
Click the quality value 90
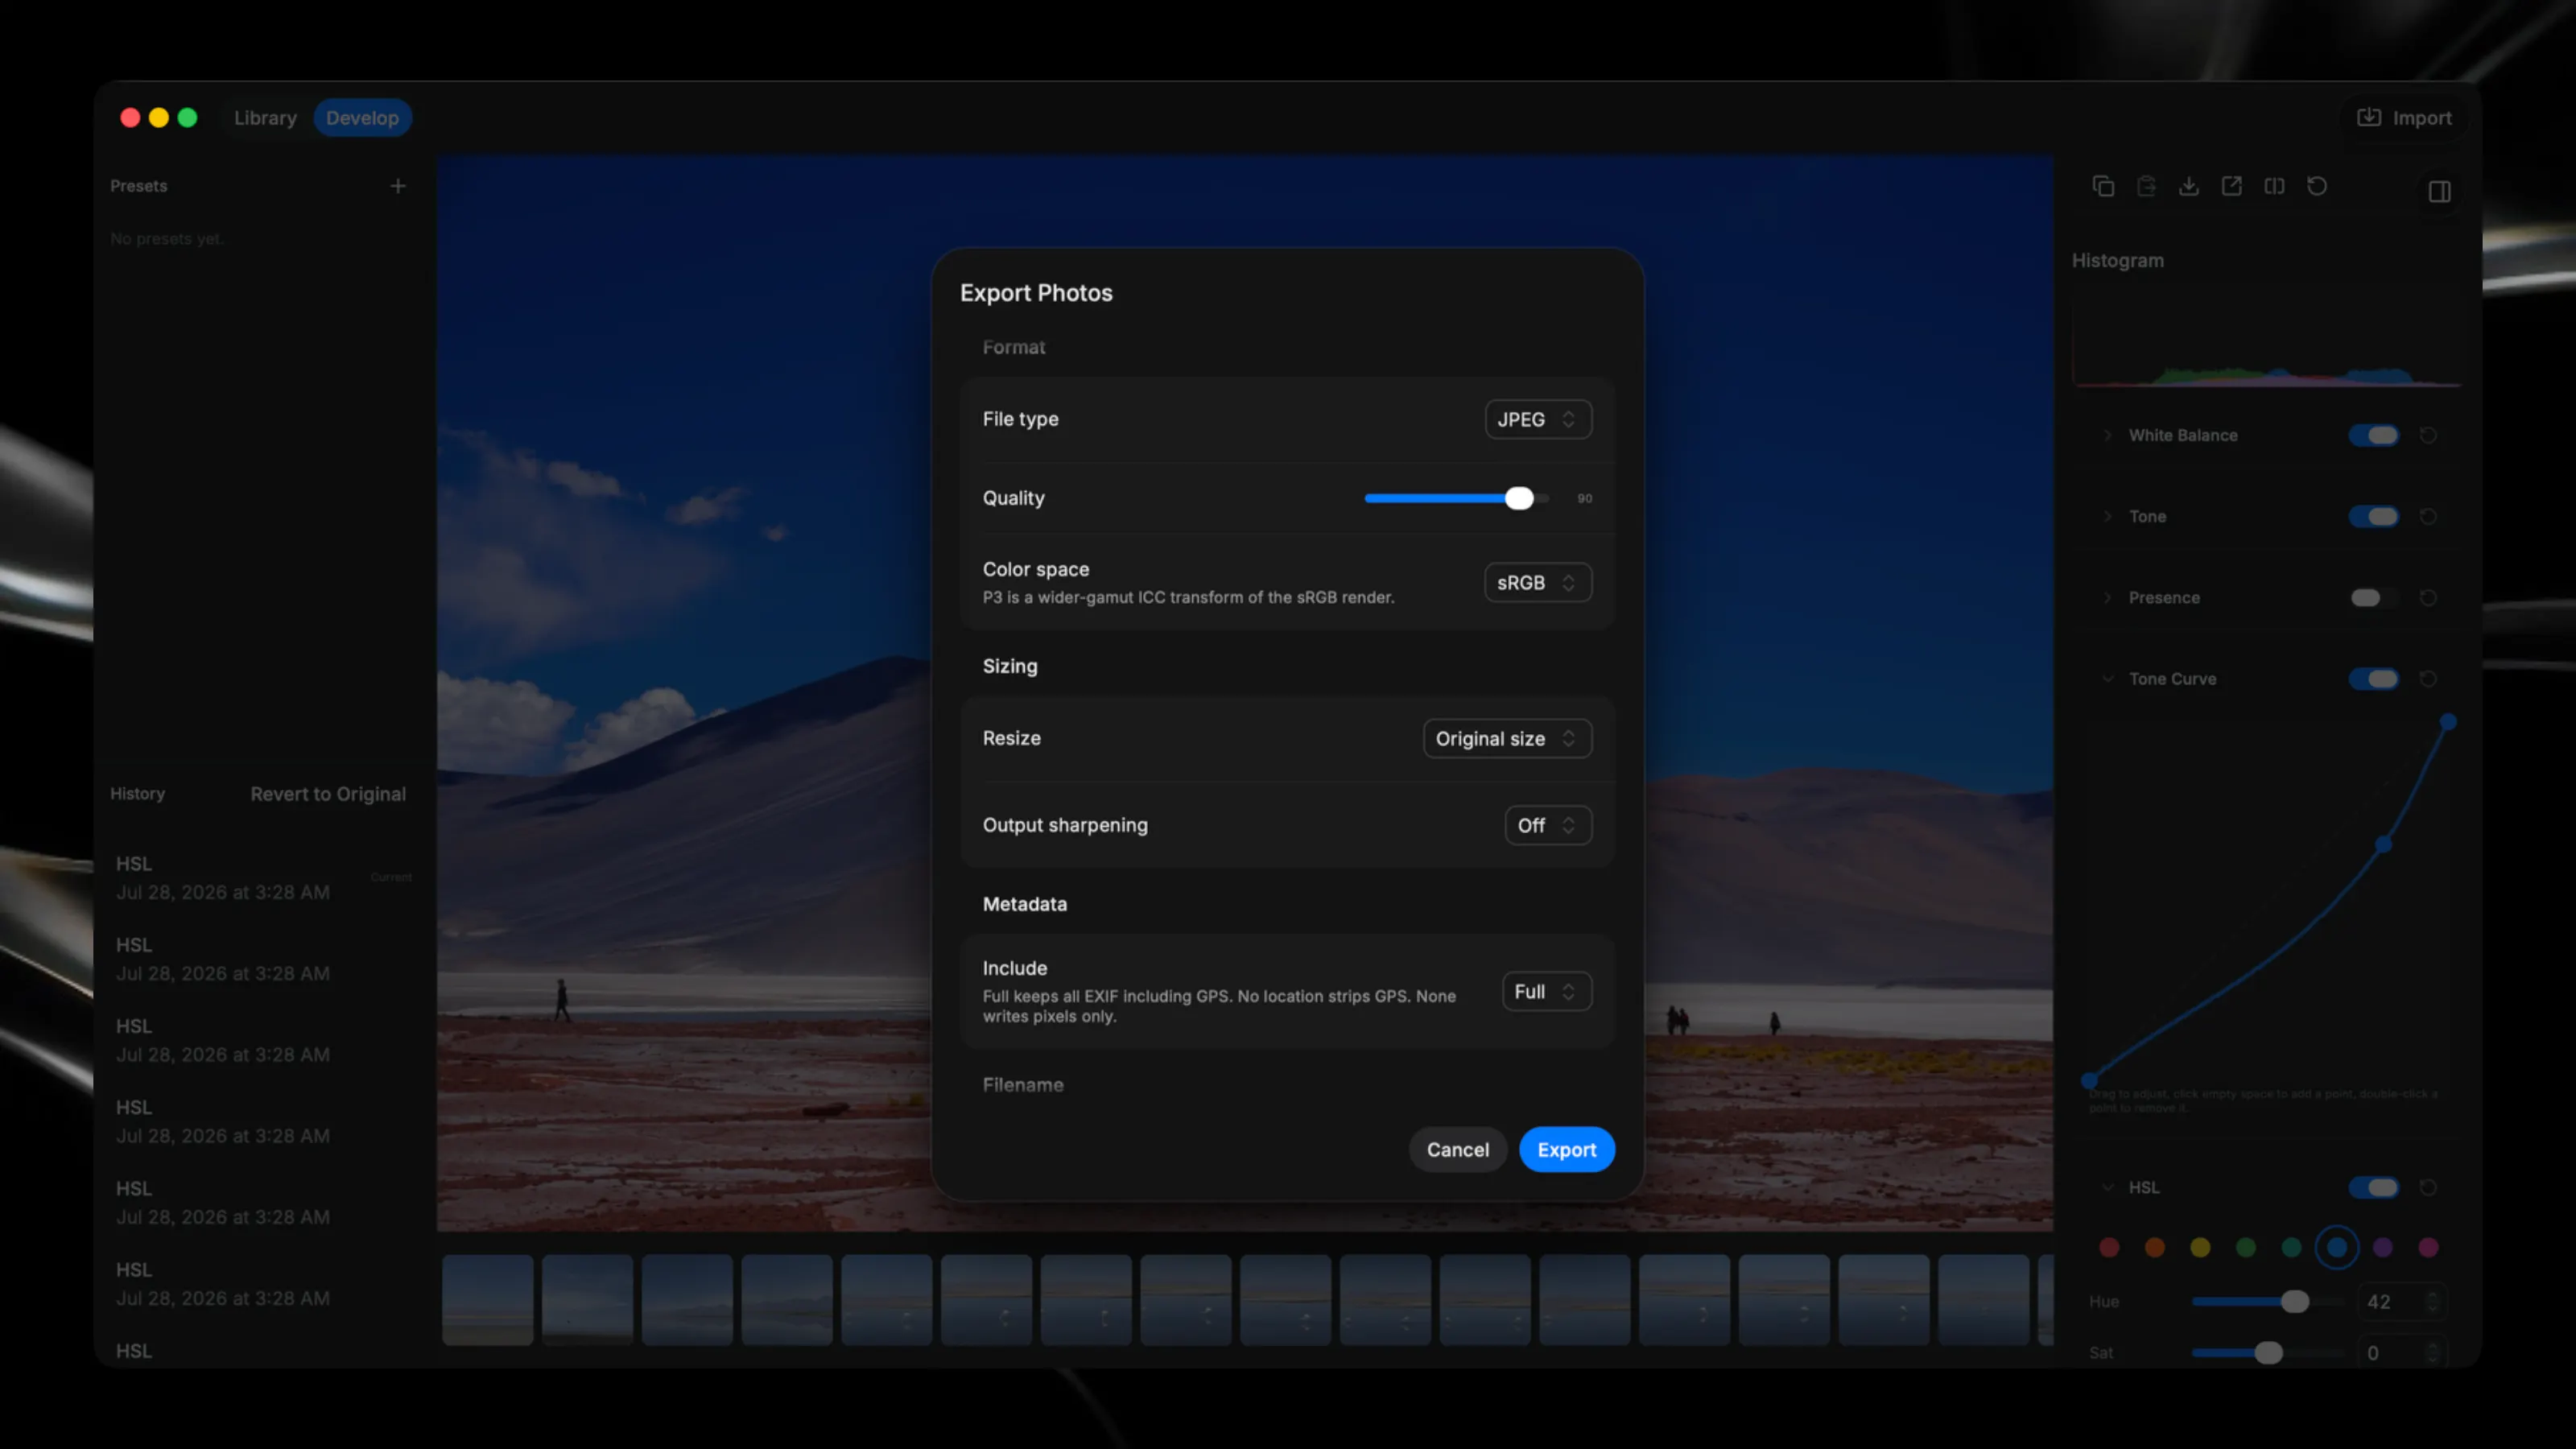pos(1584,498)
